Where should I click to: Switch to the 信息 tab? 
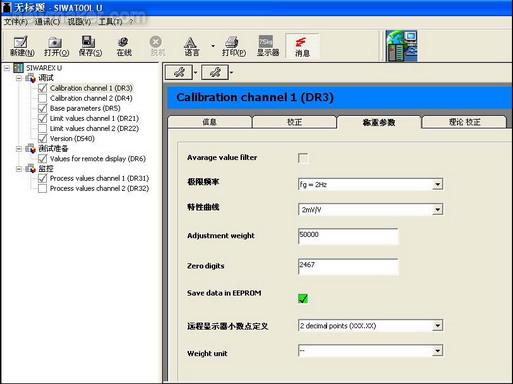[210, 122]
